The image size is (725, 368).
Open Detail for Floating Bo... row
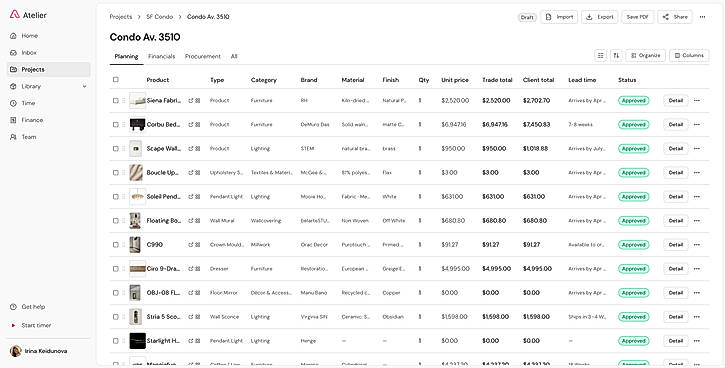(x=676, y=221)
